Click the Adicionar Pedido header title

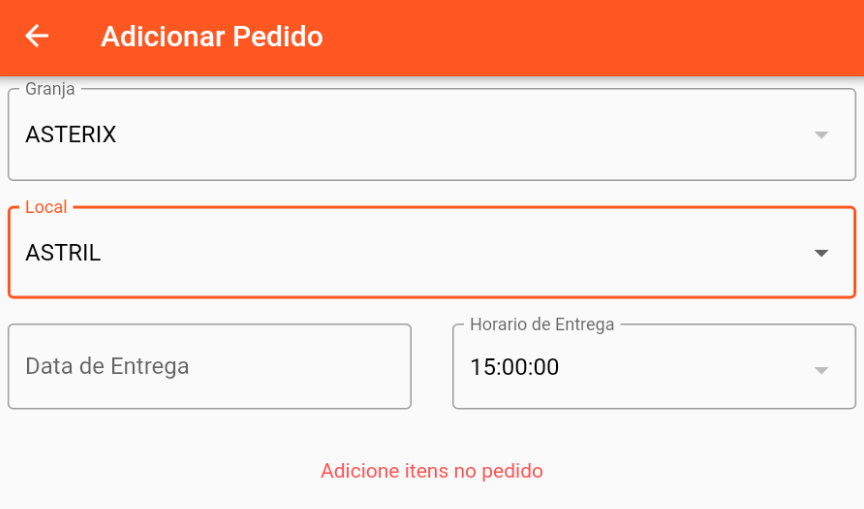point(211,37)
